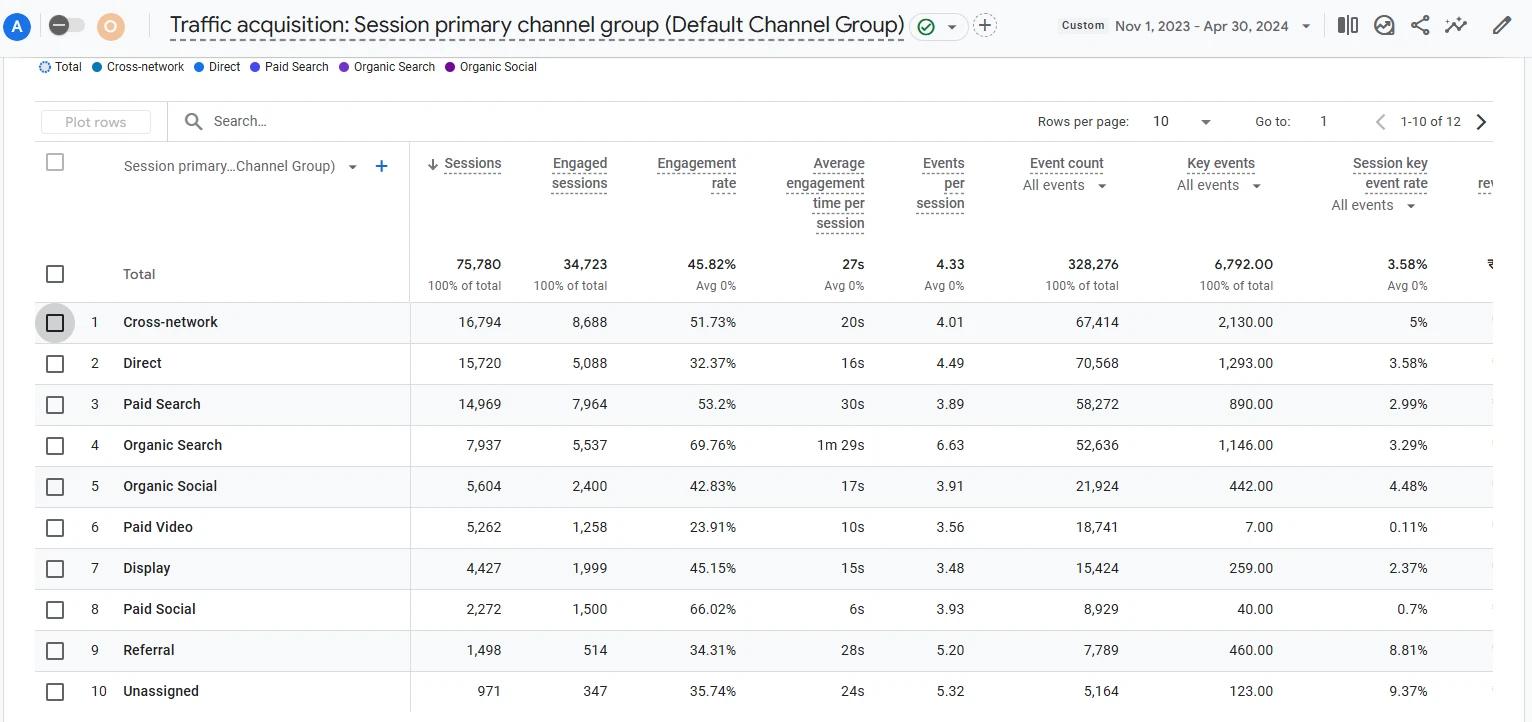Add secondary dimension with blue plus icon
The width and height of the screenshot is (1532, 722).
381,167
